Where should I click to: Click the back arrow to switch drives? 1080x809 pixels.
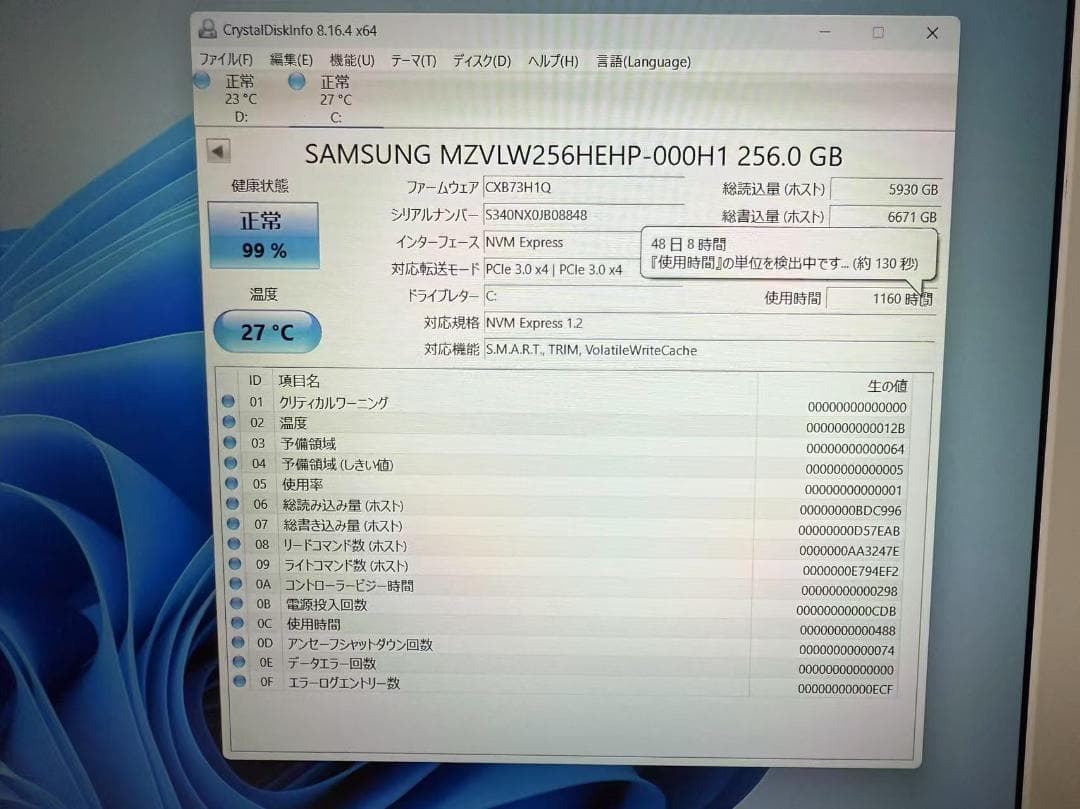218,151
